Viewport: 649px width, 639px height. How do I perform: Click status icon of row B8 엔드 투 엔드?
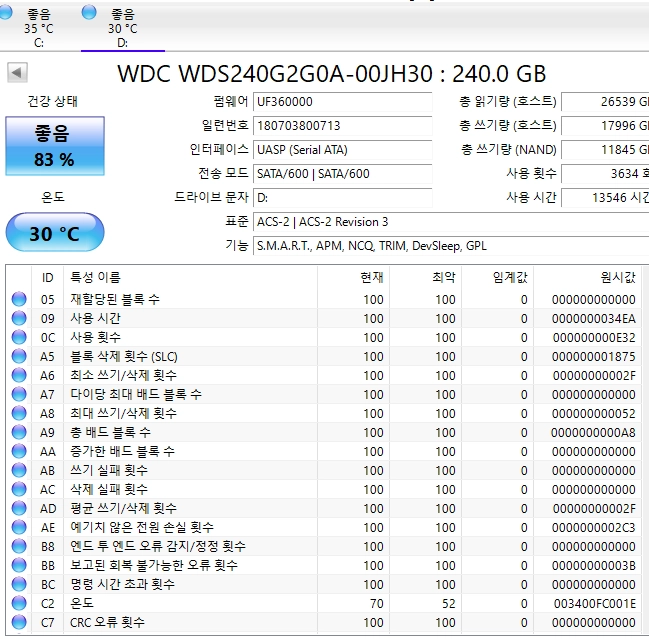click(x=19, y=546)
